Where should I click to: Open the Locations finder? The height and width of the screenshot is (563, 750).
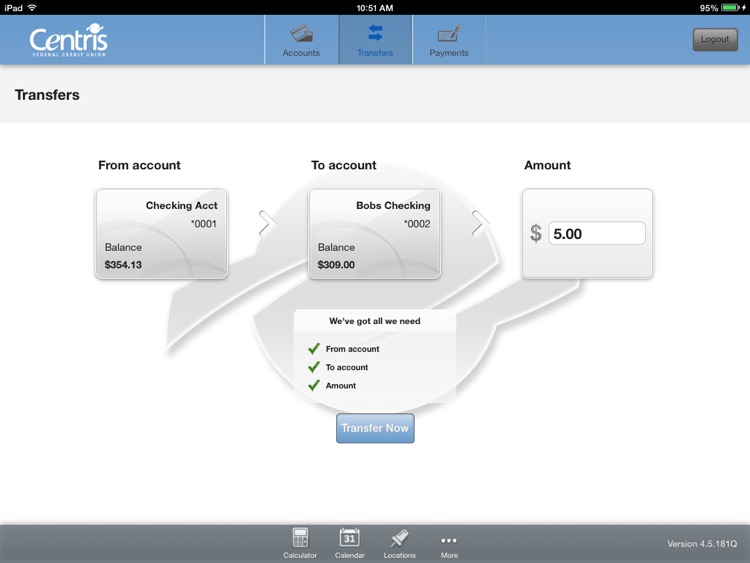399,543
